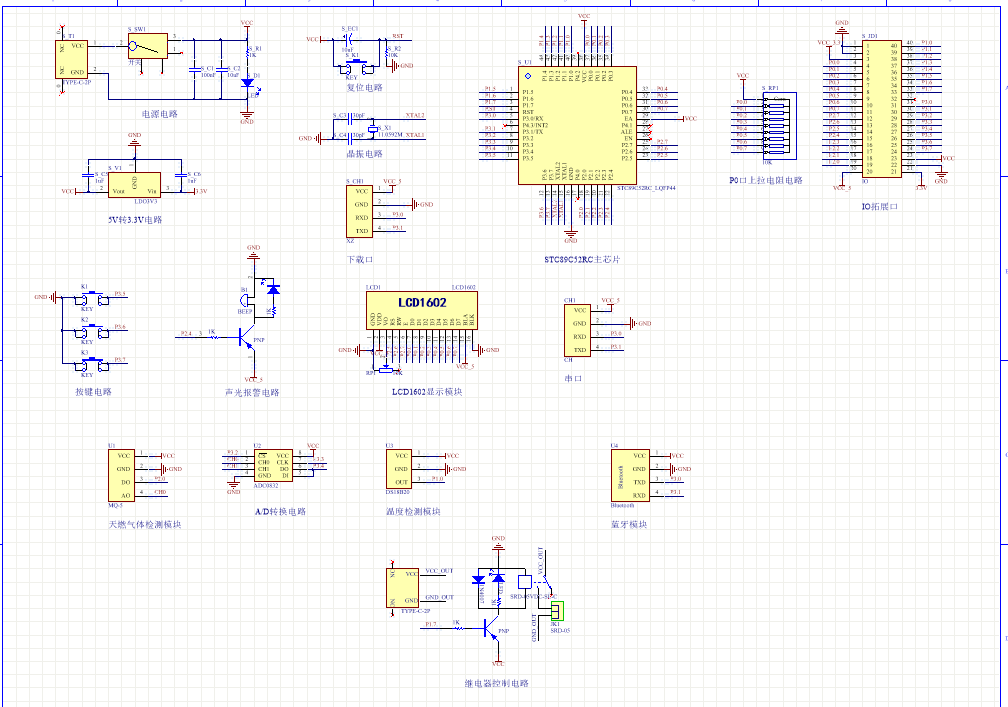Select the S_CH1 download header block
This screenshot has height=707, width=1008.
point(359,211)
